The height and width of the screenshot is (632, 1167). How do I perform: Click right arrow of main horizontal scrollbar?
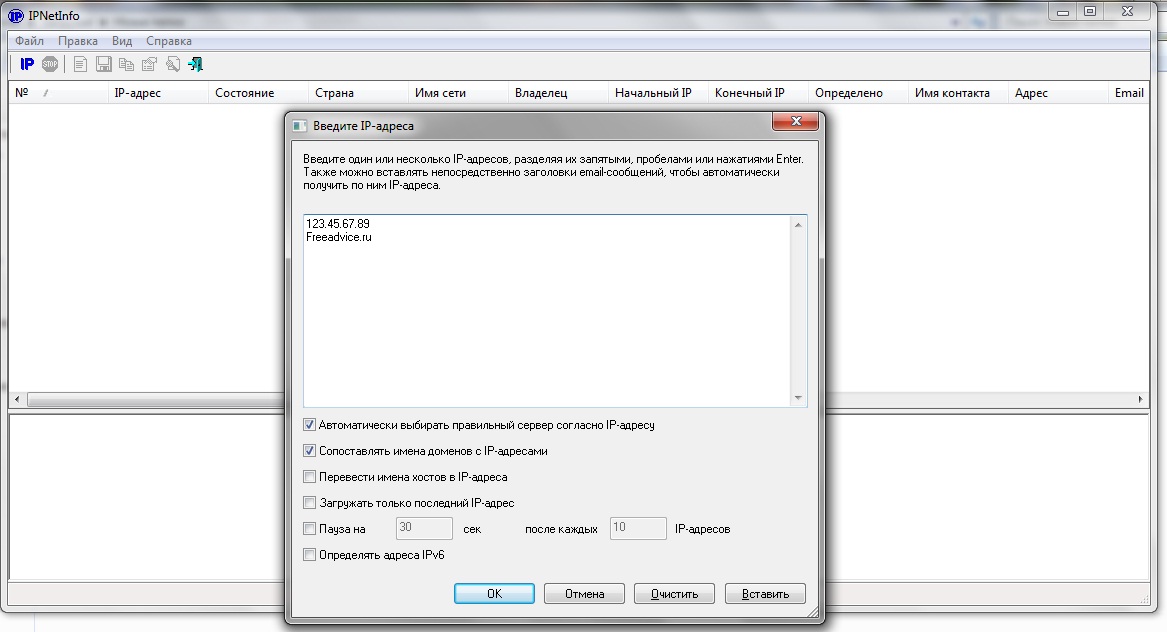coord(1140,400)
